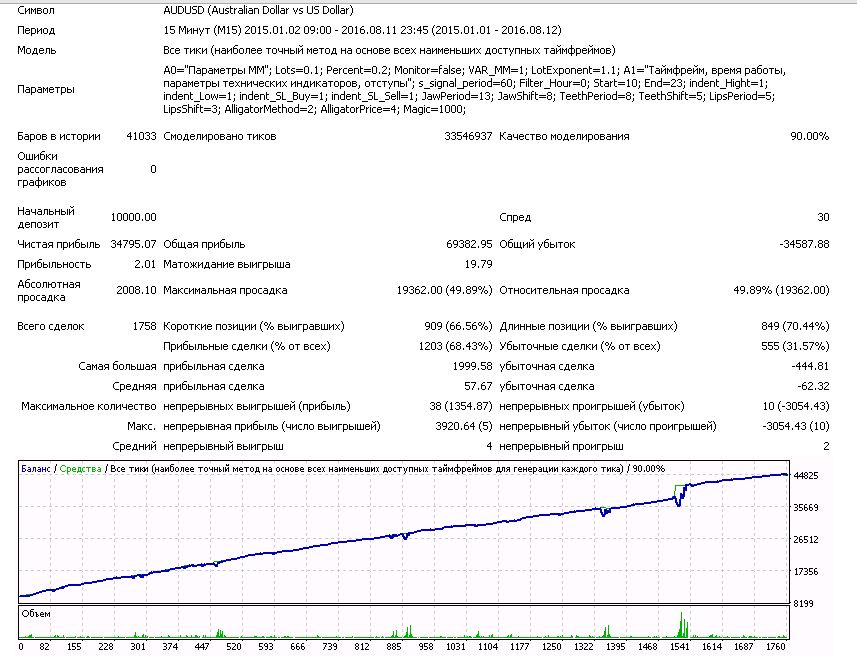857x656 pixels.
Task: Click the 'Объем' volume panel label
Action: tap(36, 614)
